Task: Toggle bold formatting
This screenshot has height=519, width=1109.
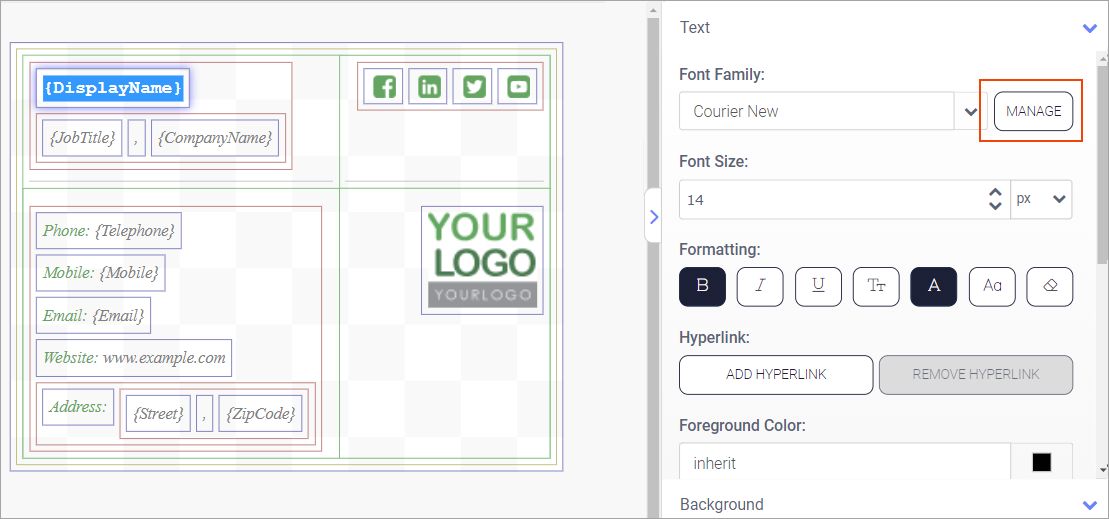Action: 702,286
